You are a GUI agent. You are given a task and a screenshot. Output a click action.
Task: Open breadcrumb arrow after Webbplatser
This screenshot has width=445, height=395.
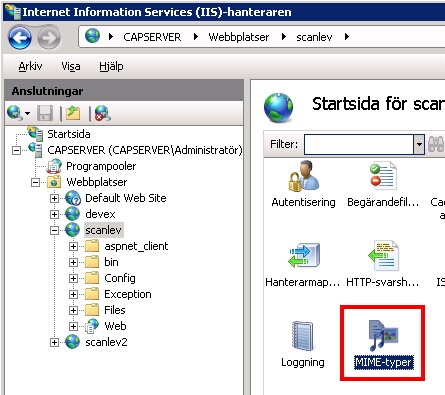click(284, 37)
